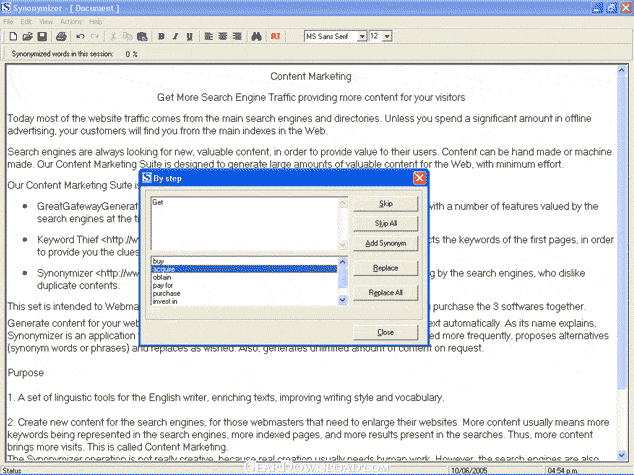Open the Help menu

pyautogui.click(x=95, y=21)
